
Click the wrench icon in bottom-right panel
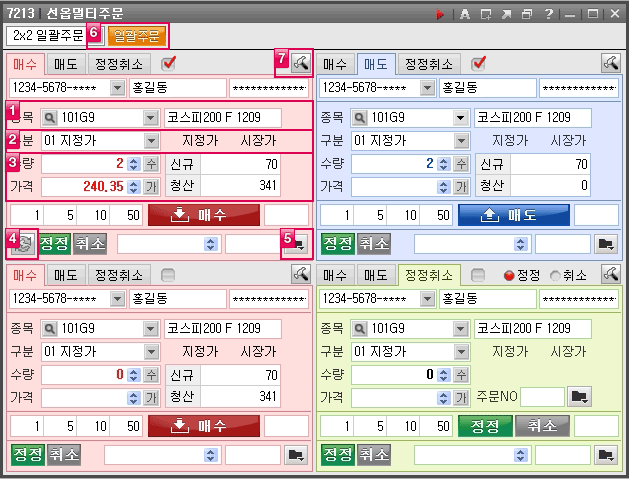pyautogui.click(x=610, y=274)
